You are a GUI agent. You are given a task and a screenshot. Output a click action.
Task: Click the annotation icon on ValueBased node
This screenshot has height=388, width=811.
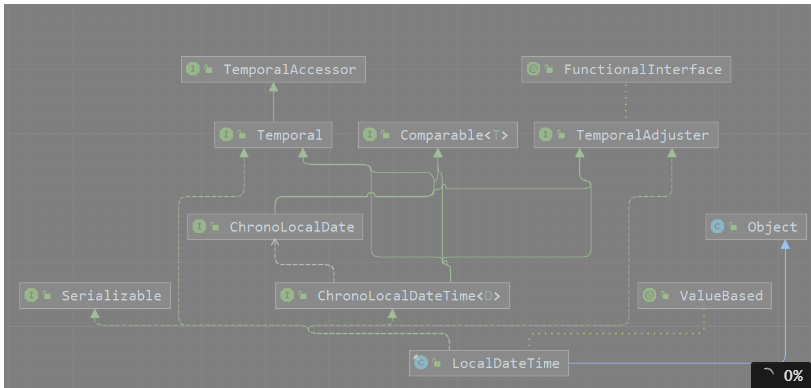(649, 295)
